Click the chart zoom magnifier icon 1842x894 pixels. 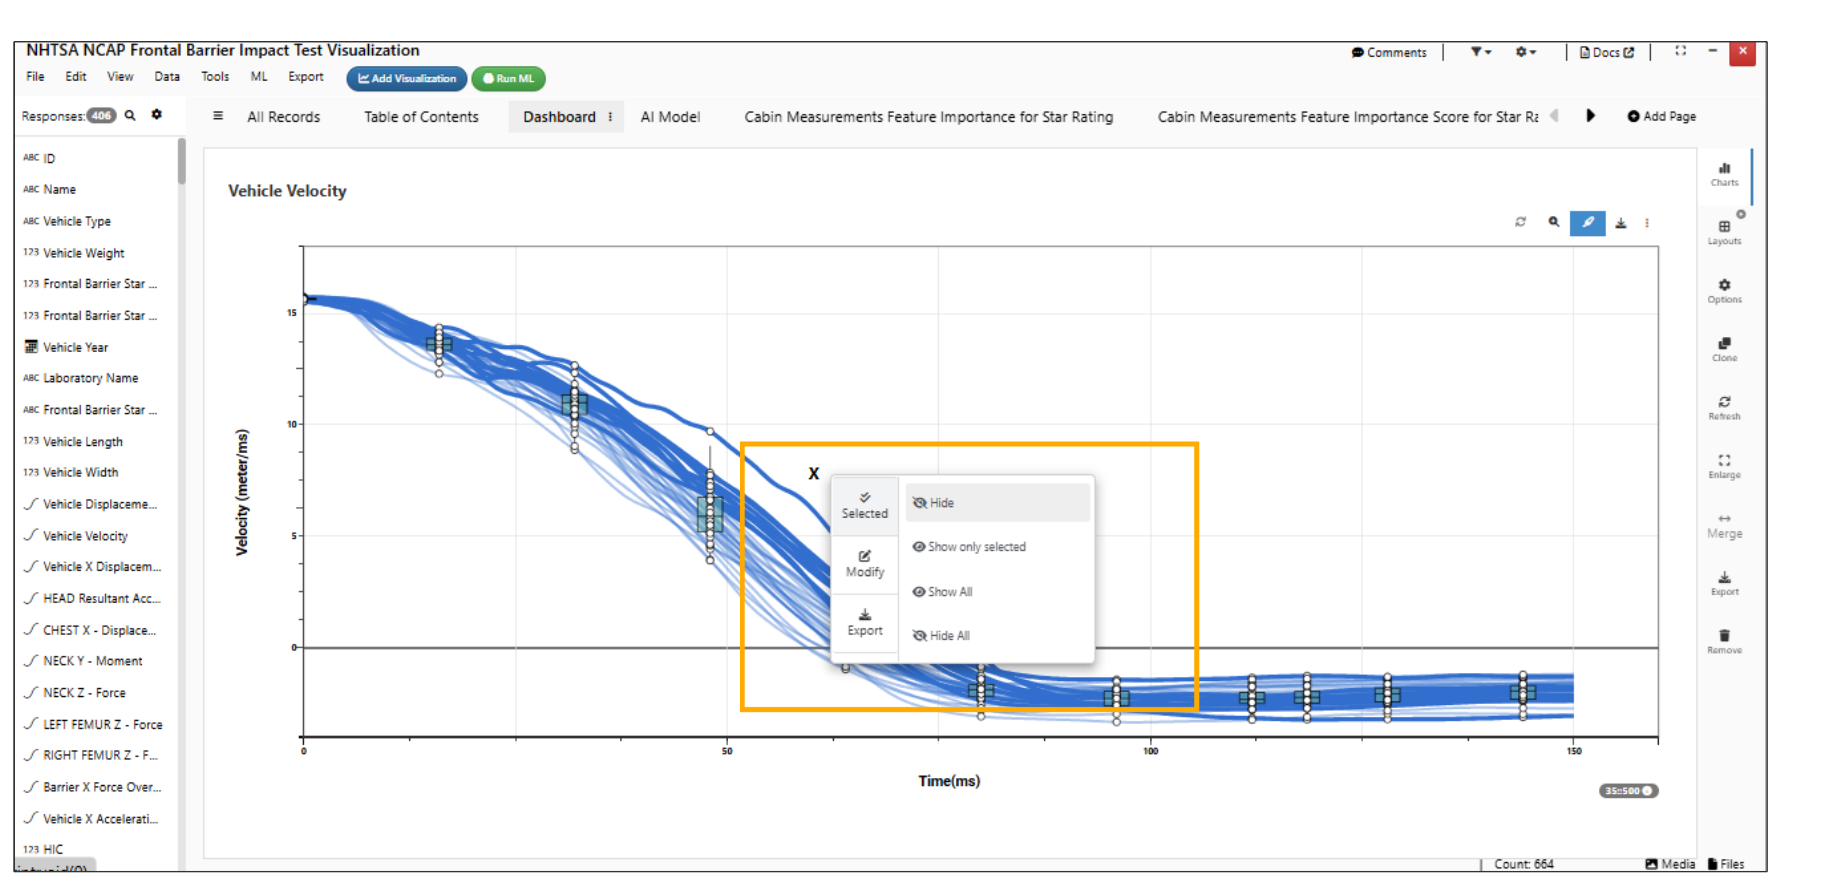pyautogui.click(x=1553, y=222)
